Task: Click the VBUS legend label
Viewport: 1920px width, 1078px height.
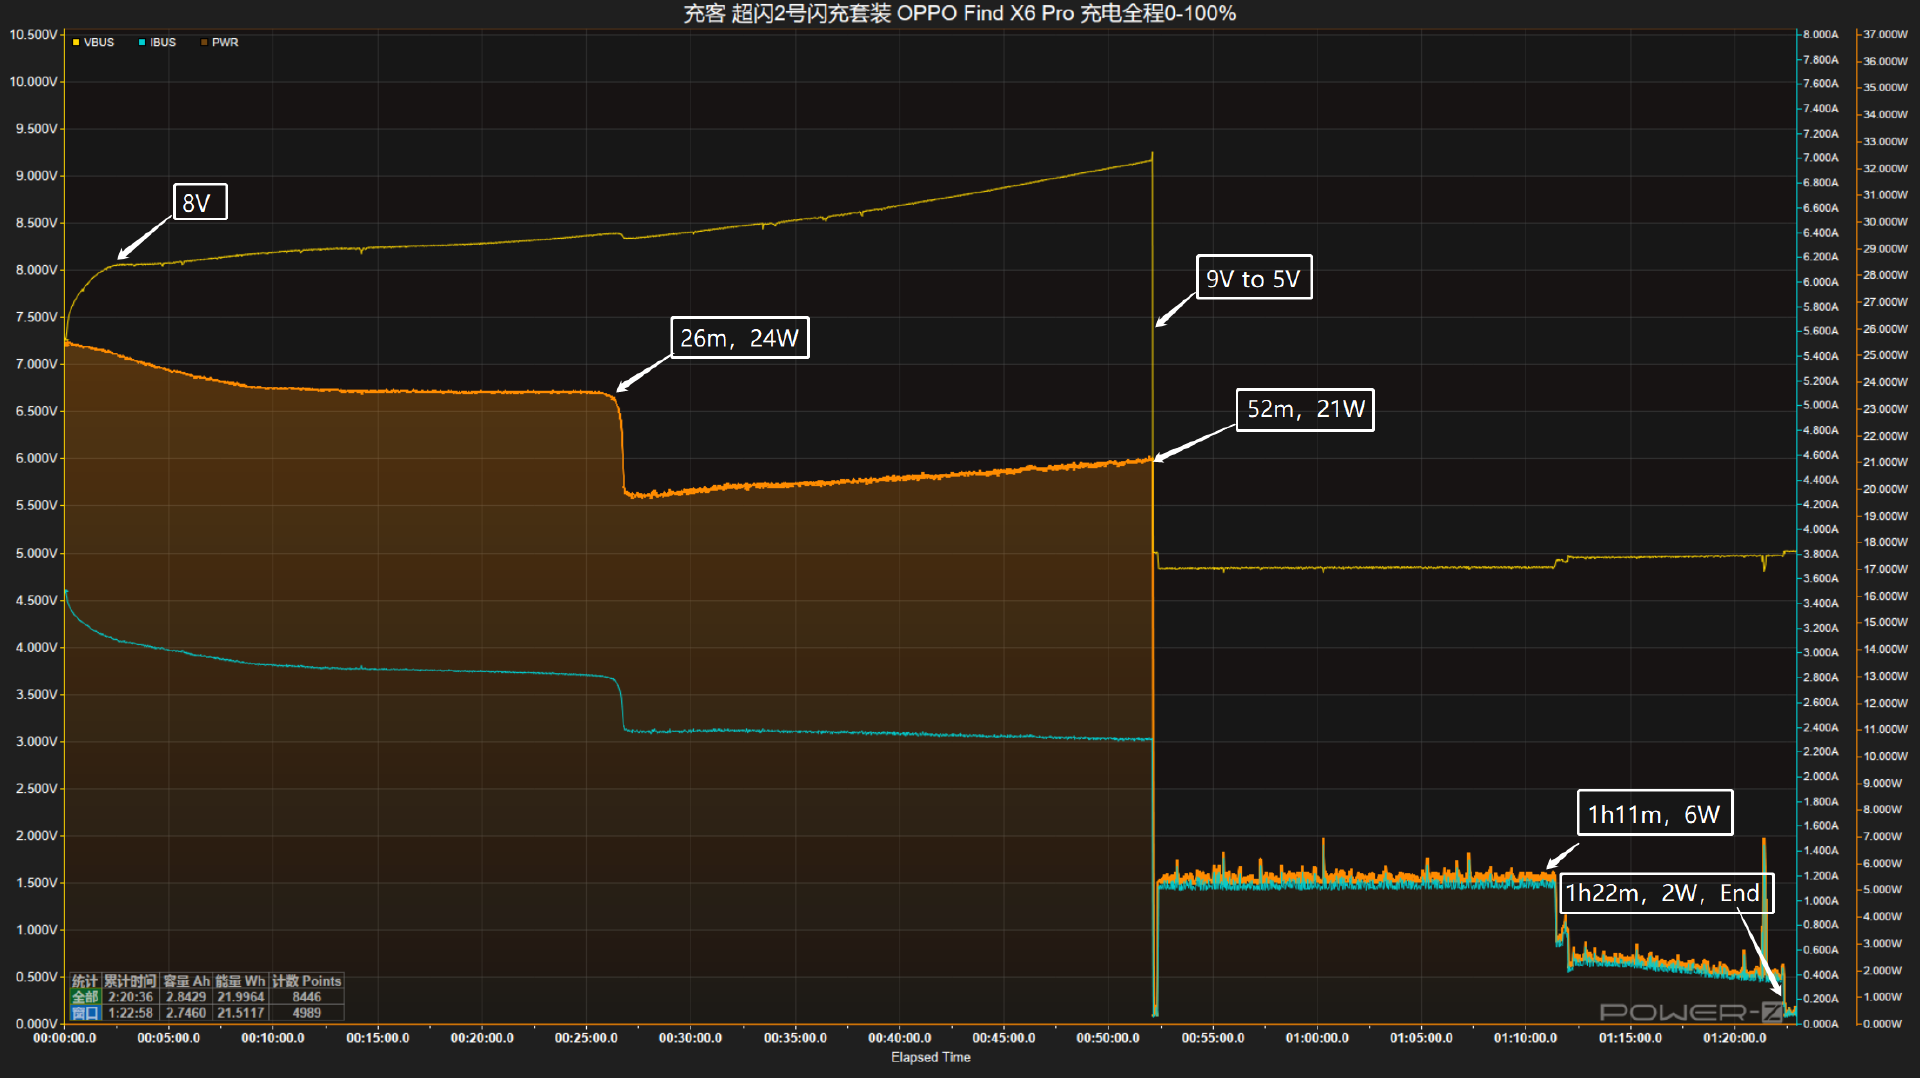Action: (99, 43)
